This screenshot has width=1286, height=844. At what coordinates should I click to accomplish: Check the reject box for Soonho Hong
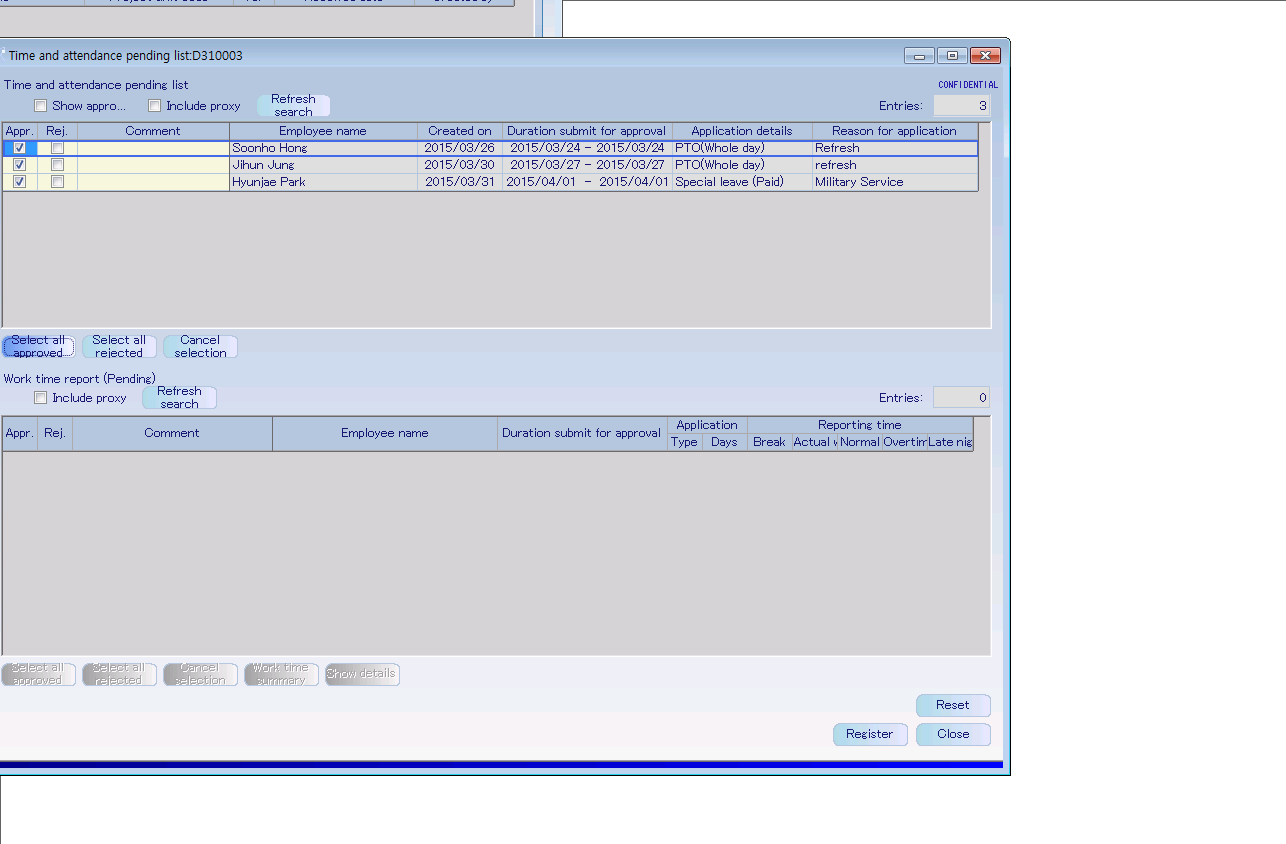pos(58,148)
